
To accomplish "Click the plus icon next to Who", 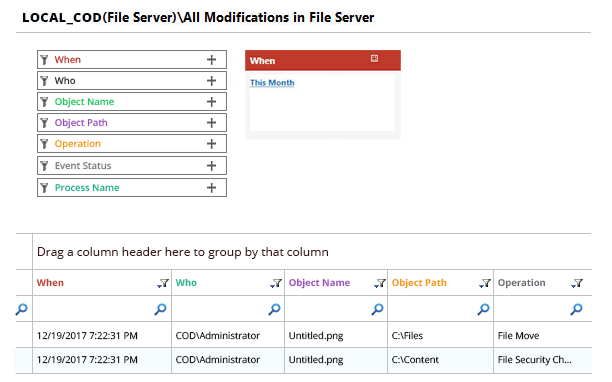I will click(212, 81).
